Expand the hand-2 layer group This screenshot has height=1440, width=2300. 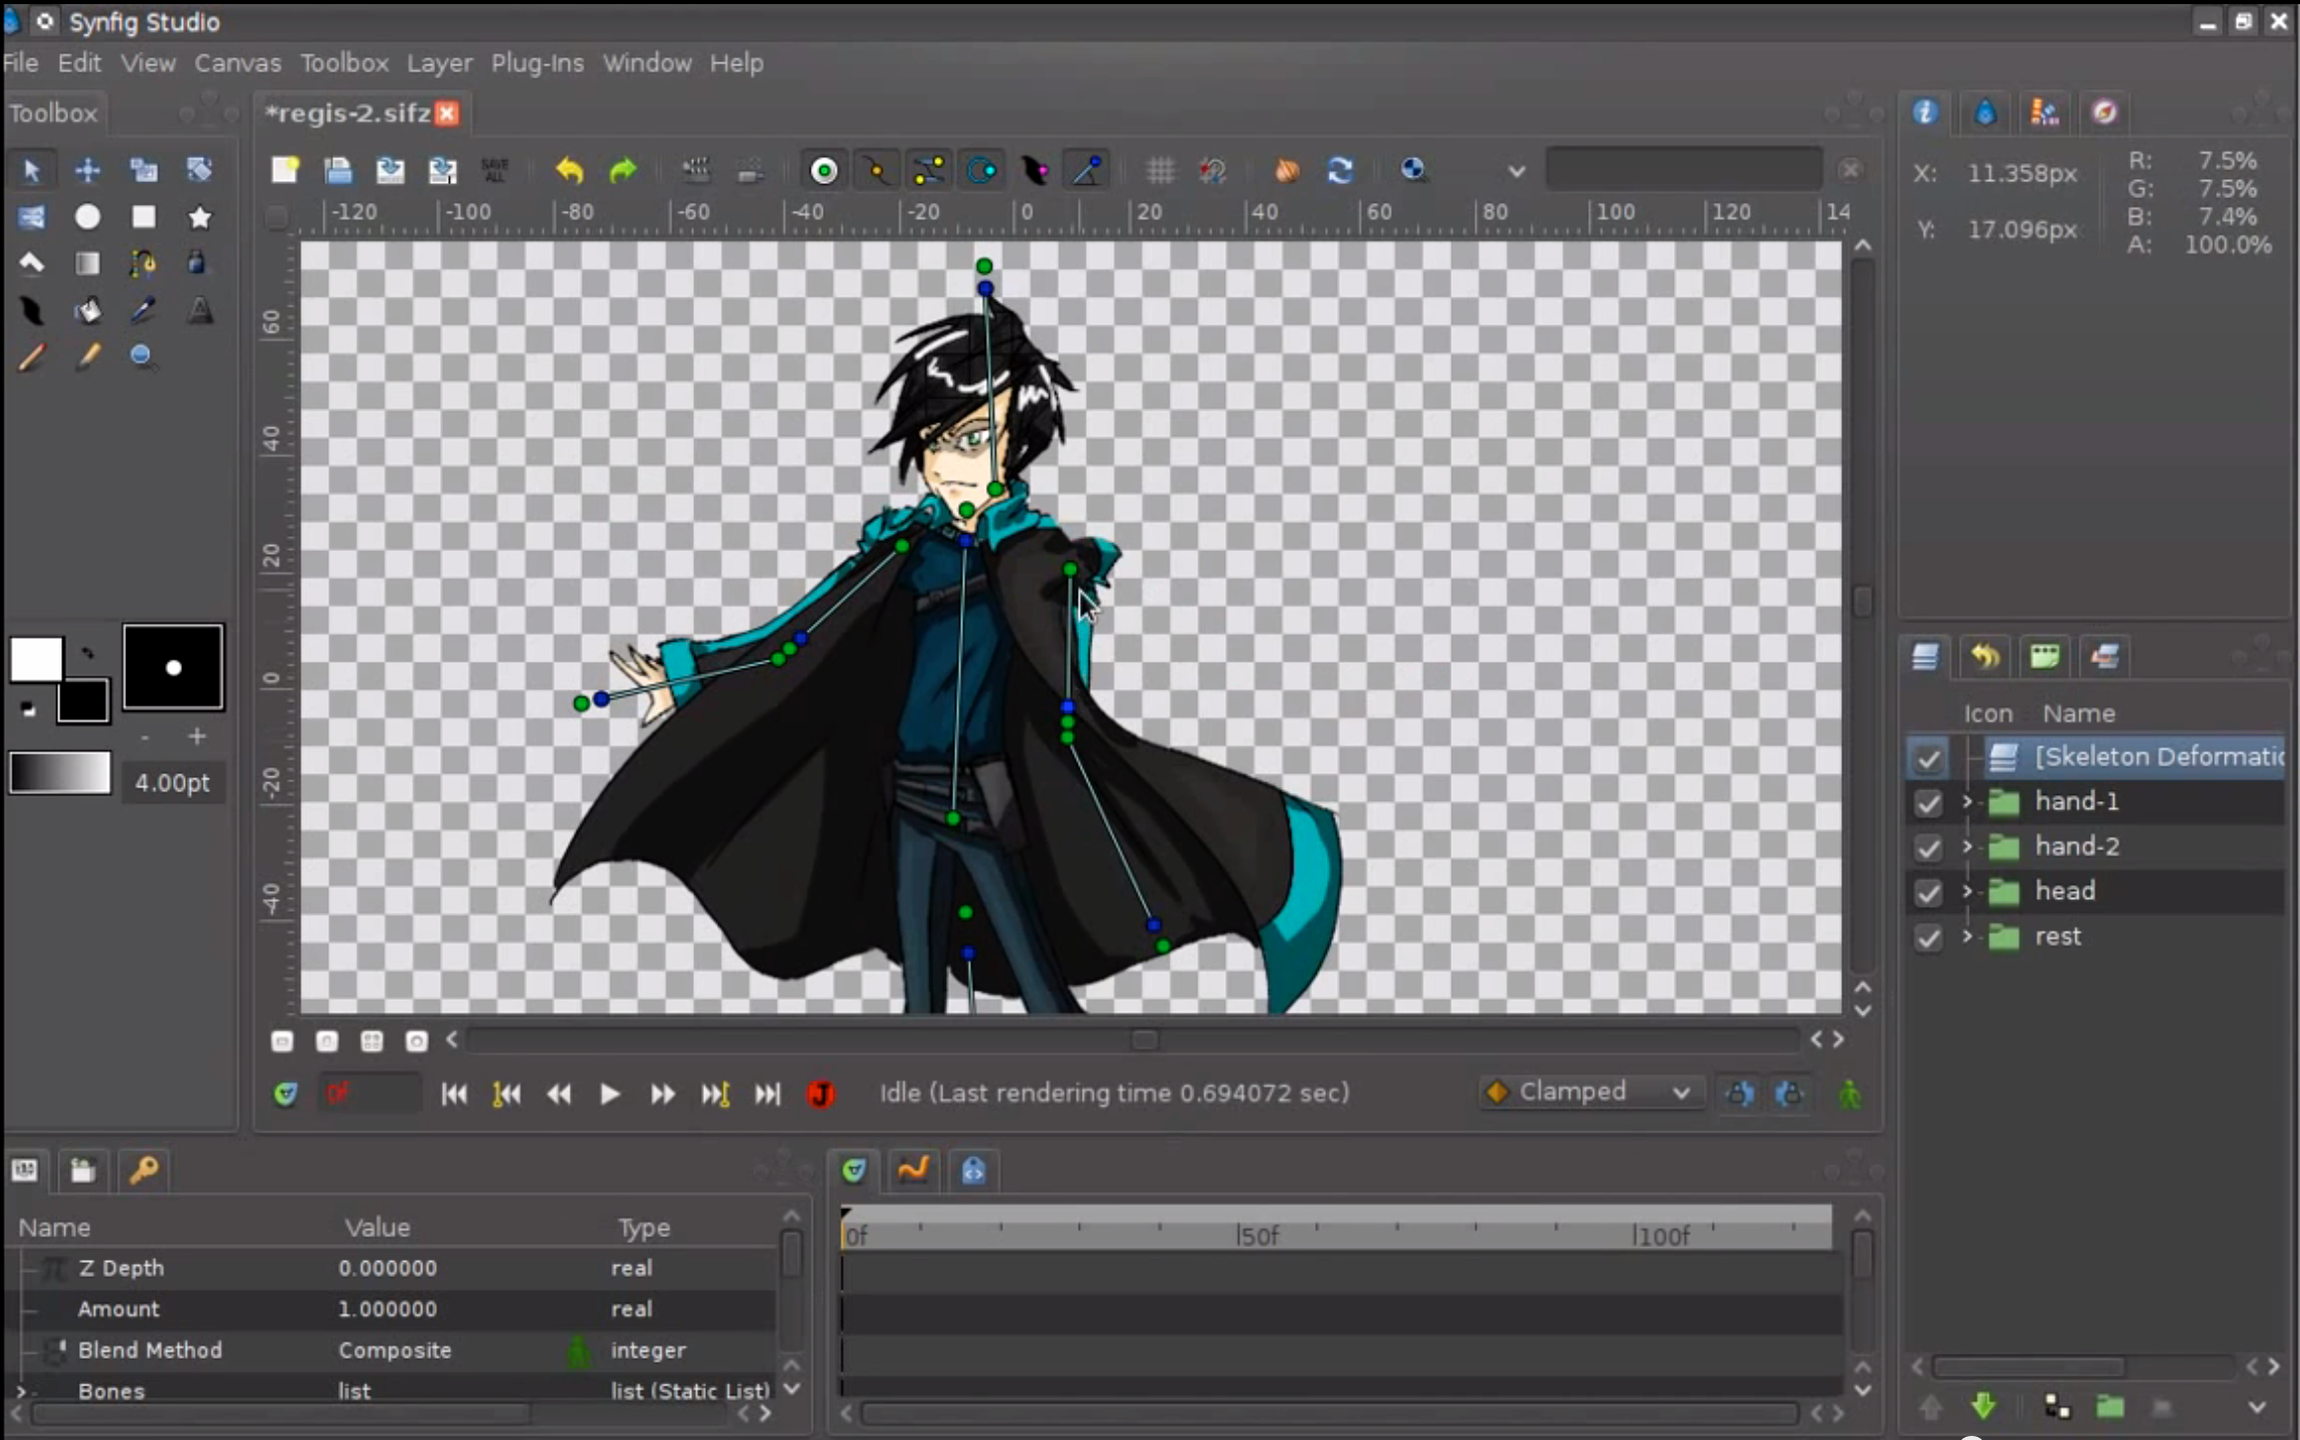(1967, 846)
